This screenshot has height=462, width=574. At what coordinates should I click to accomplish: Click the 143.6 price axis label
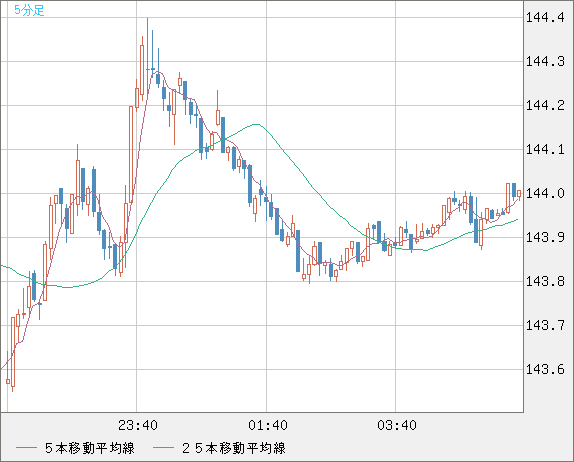coord(545,369)
